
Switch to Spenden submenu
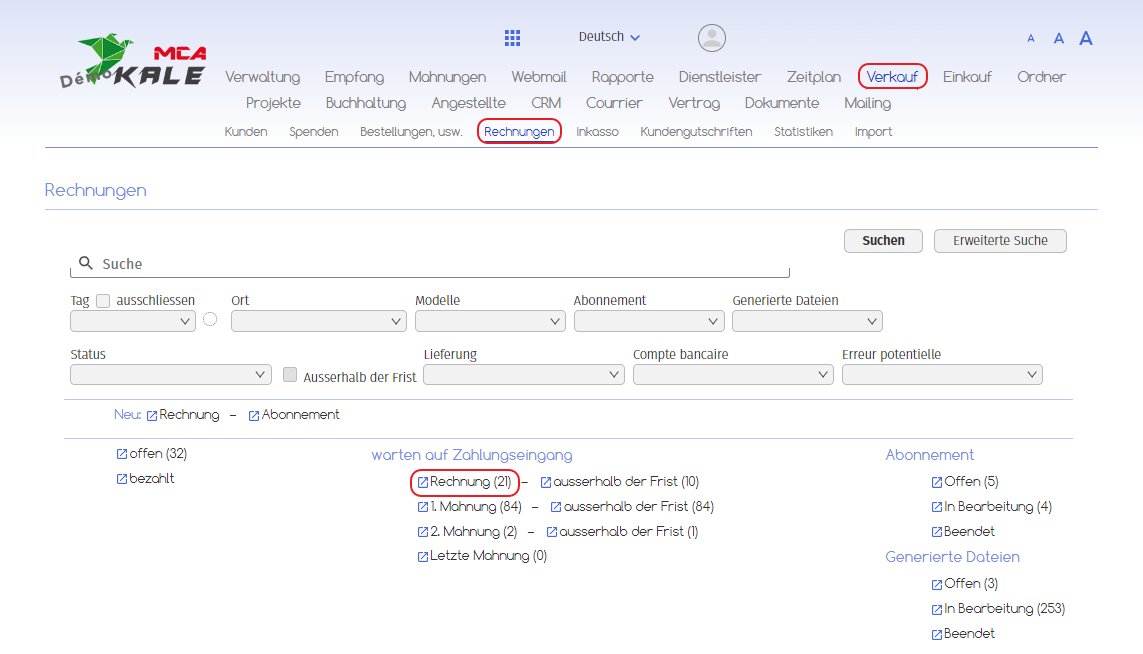tap(313, 132)
